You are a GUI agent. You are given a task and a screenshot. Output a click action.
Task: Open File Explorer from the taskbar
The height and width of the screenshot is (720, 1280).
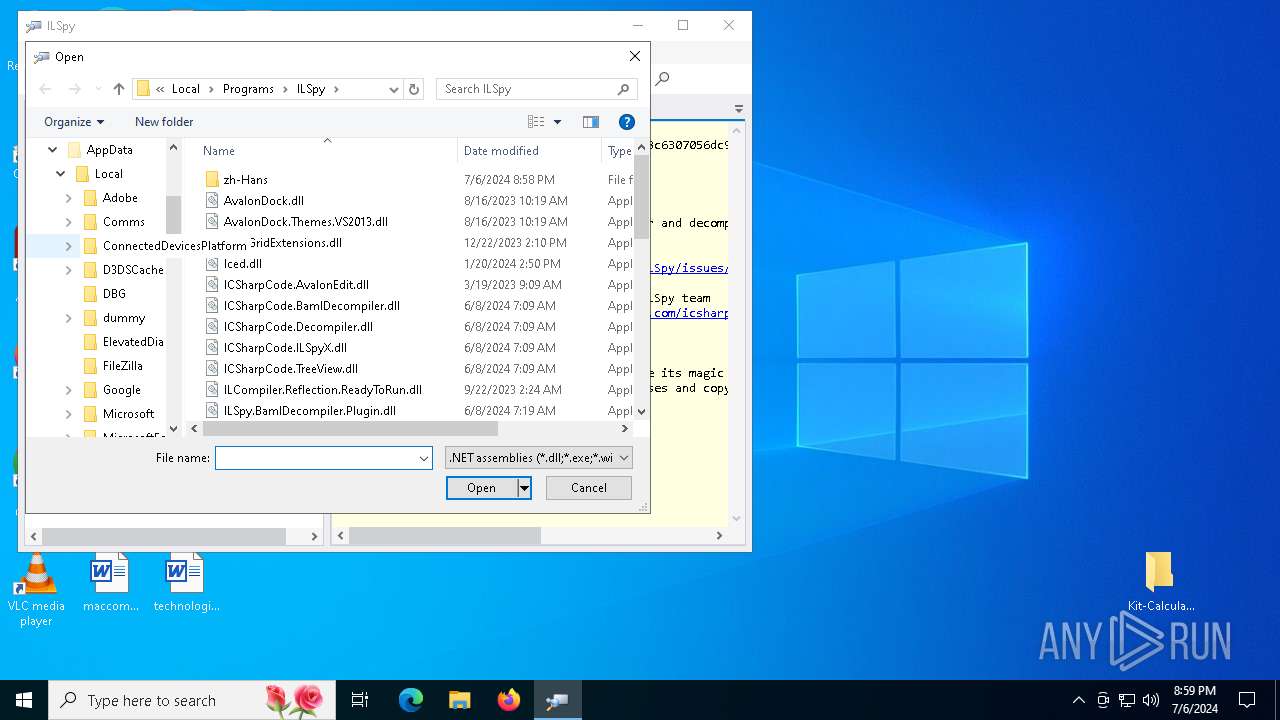460,700
